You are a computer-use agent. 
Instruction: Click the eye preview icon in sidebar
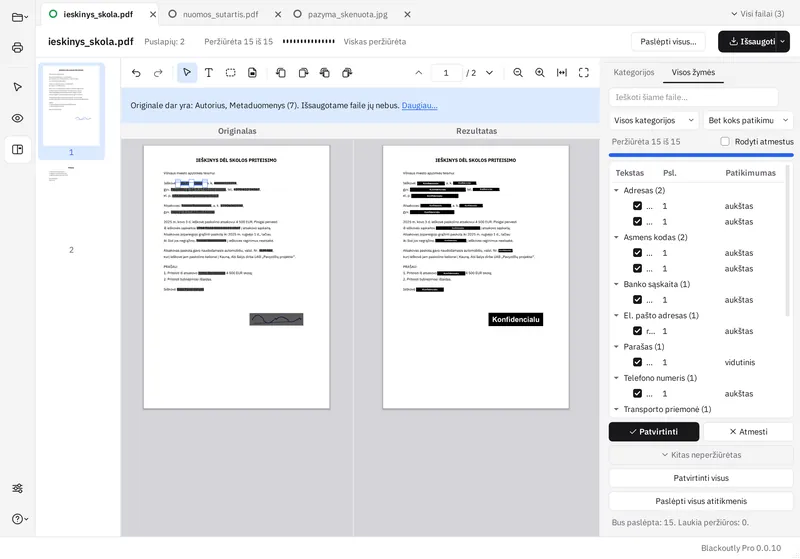(x=17, y=118)
